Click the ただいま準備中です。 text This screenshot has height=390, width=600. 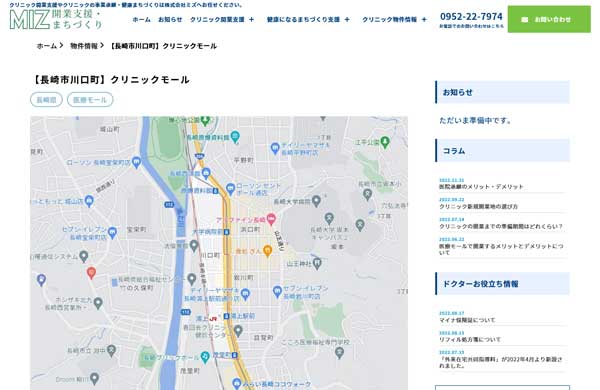coord(475,121)
